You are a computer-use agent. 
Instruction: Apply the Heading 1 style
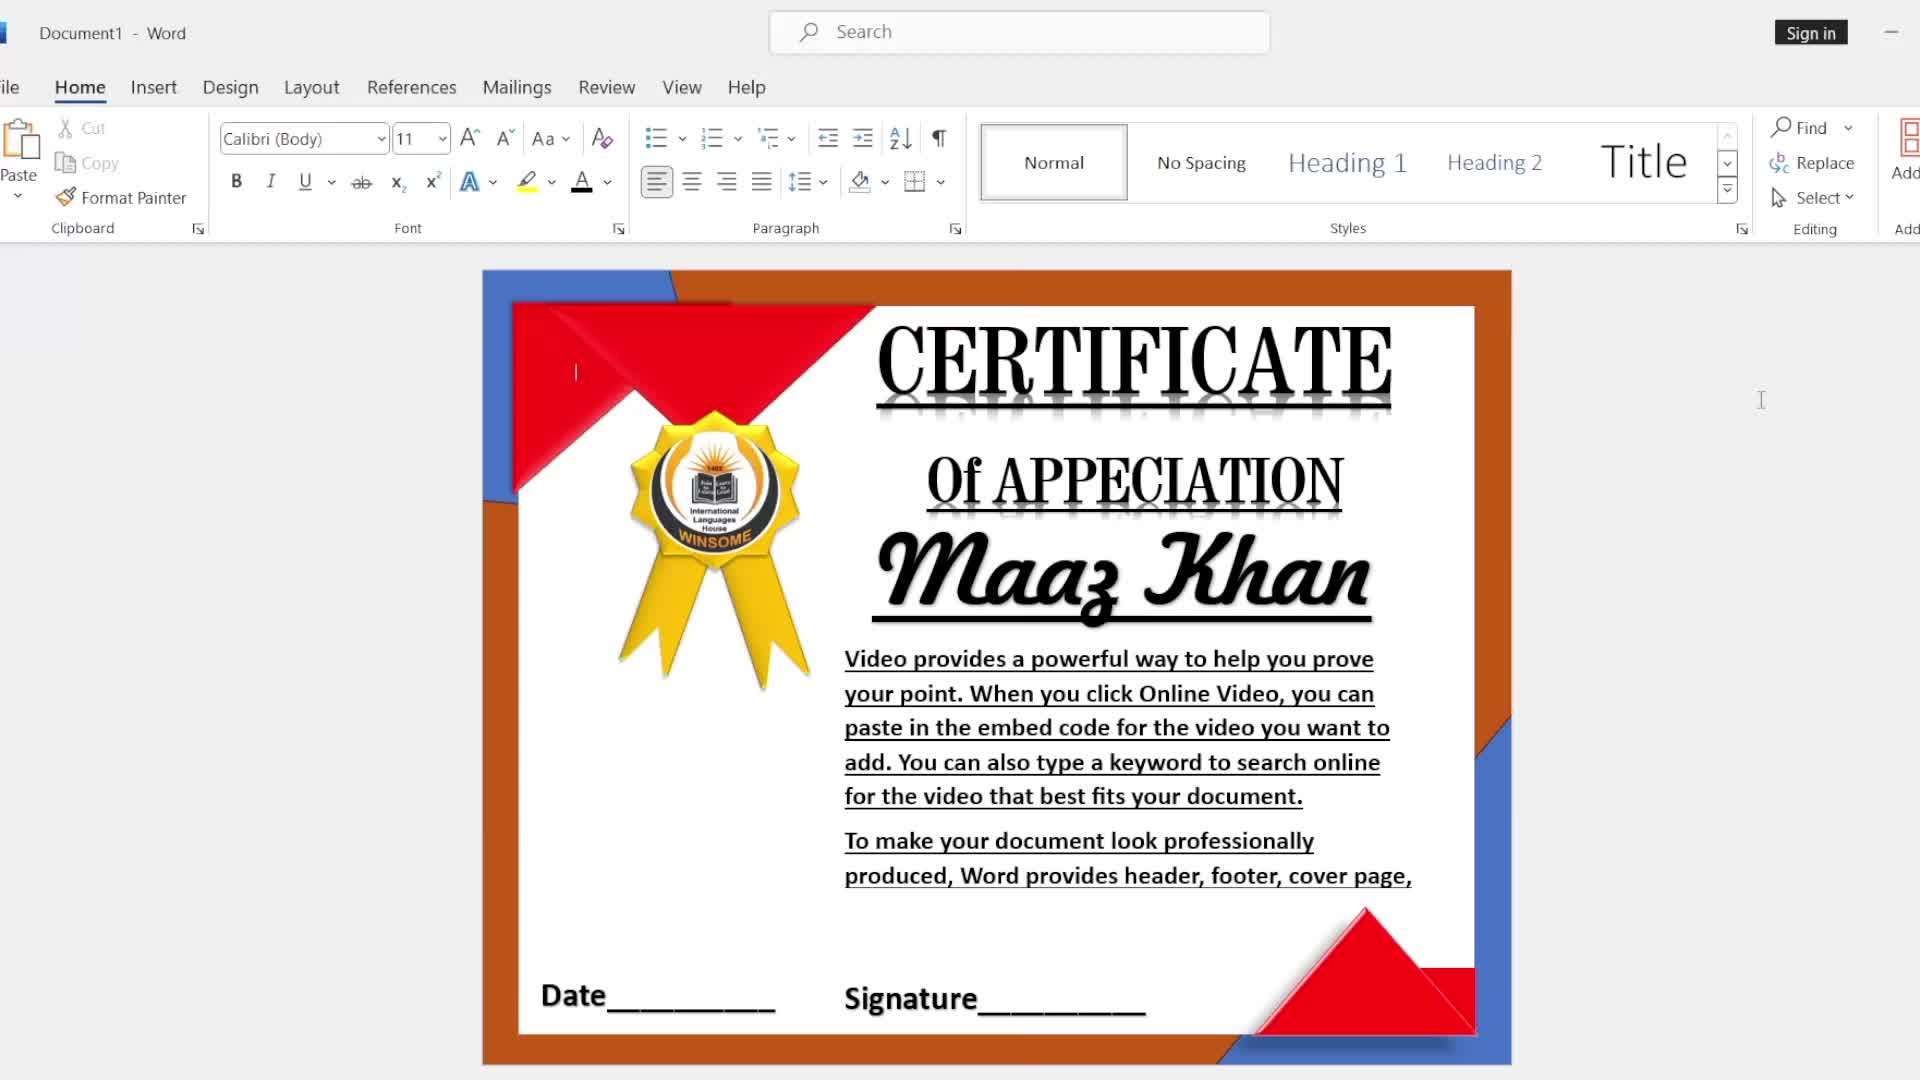tap(1347, 163)
